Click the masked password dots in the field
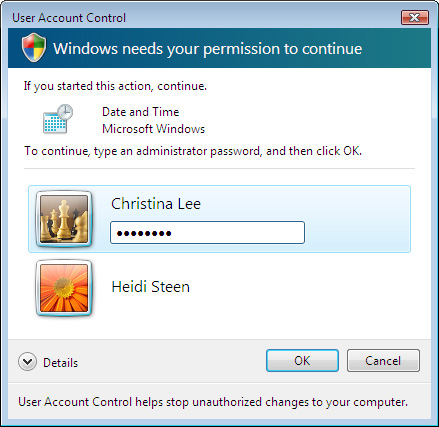Screen dimensions: 439x427 coord(144,233)
